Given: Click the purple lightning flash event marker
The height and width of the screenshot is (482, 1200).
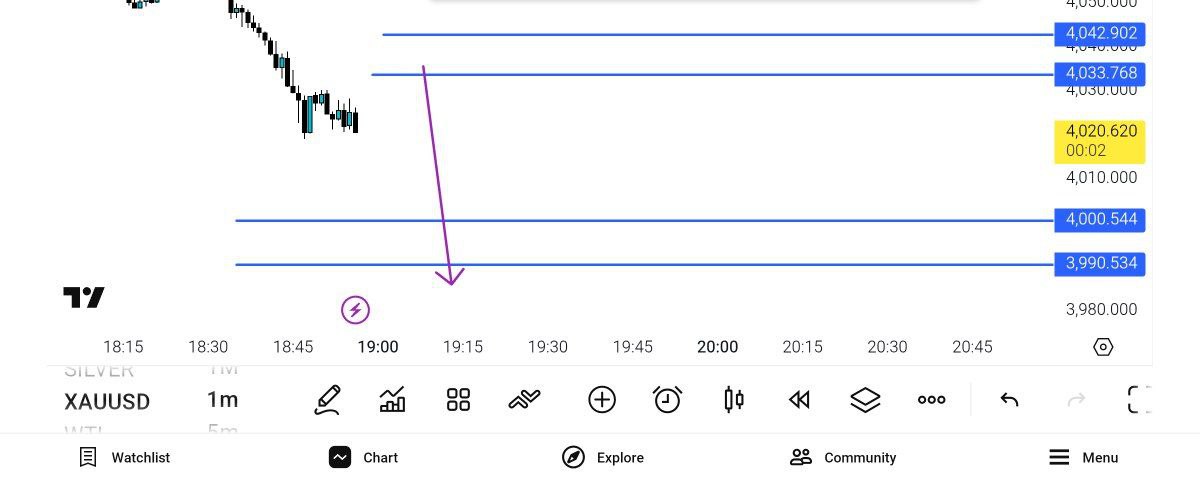Looking at the screenshot, I should click(x=355, y=310).
